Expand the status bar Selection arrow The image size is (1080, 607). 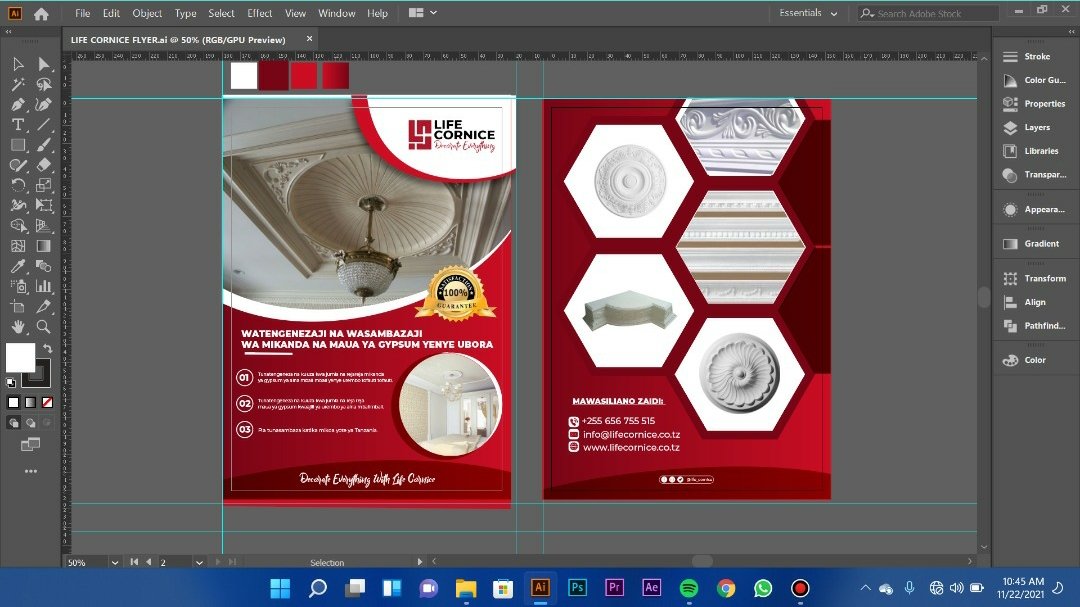[x=419, y=562]
